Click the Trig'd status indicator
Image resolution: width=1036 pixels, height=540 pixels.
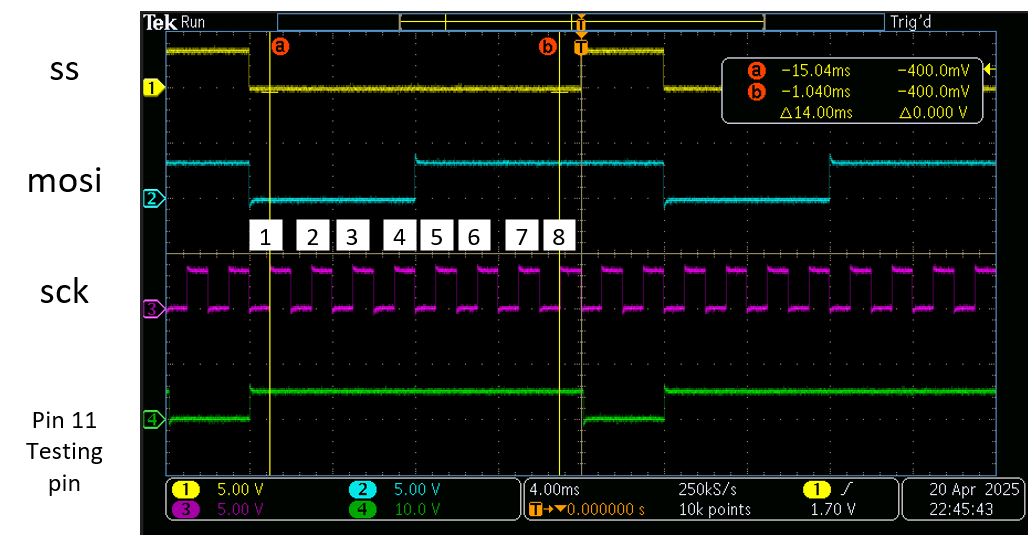(x=910, y=21)
